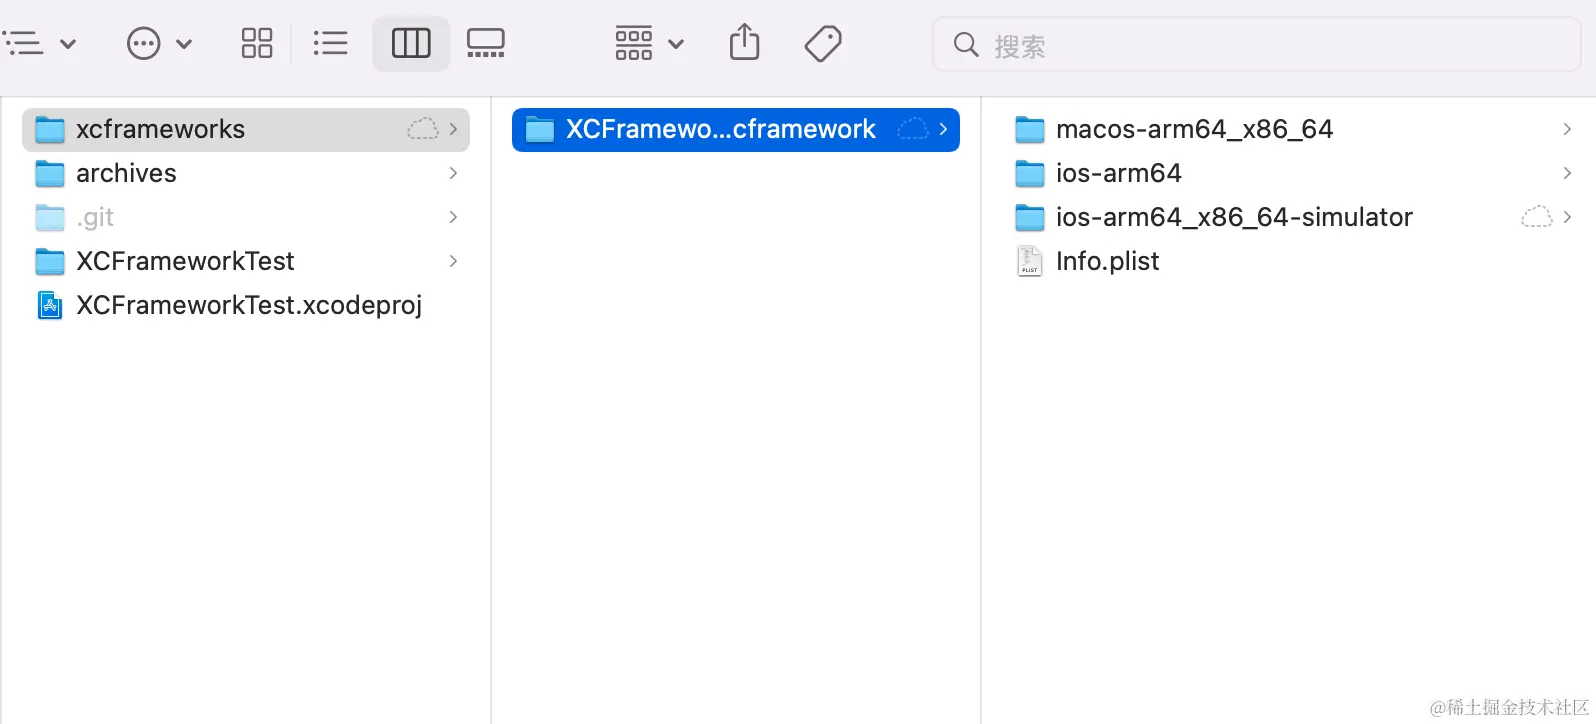Click the XCFramewo...cframework iCloud status icon
This screenshot has height=724, width=1596.
click(913, 129)
